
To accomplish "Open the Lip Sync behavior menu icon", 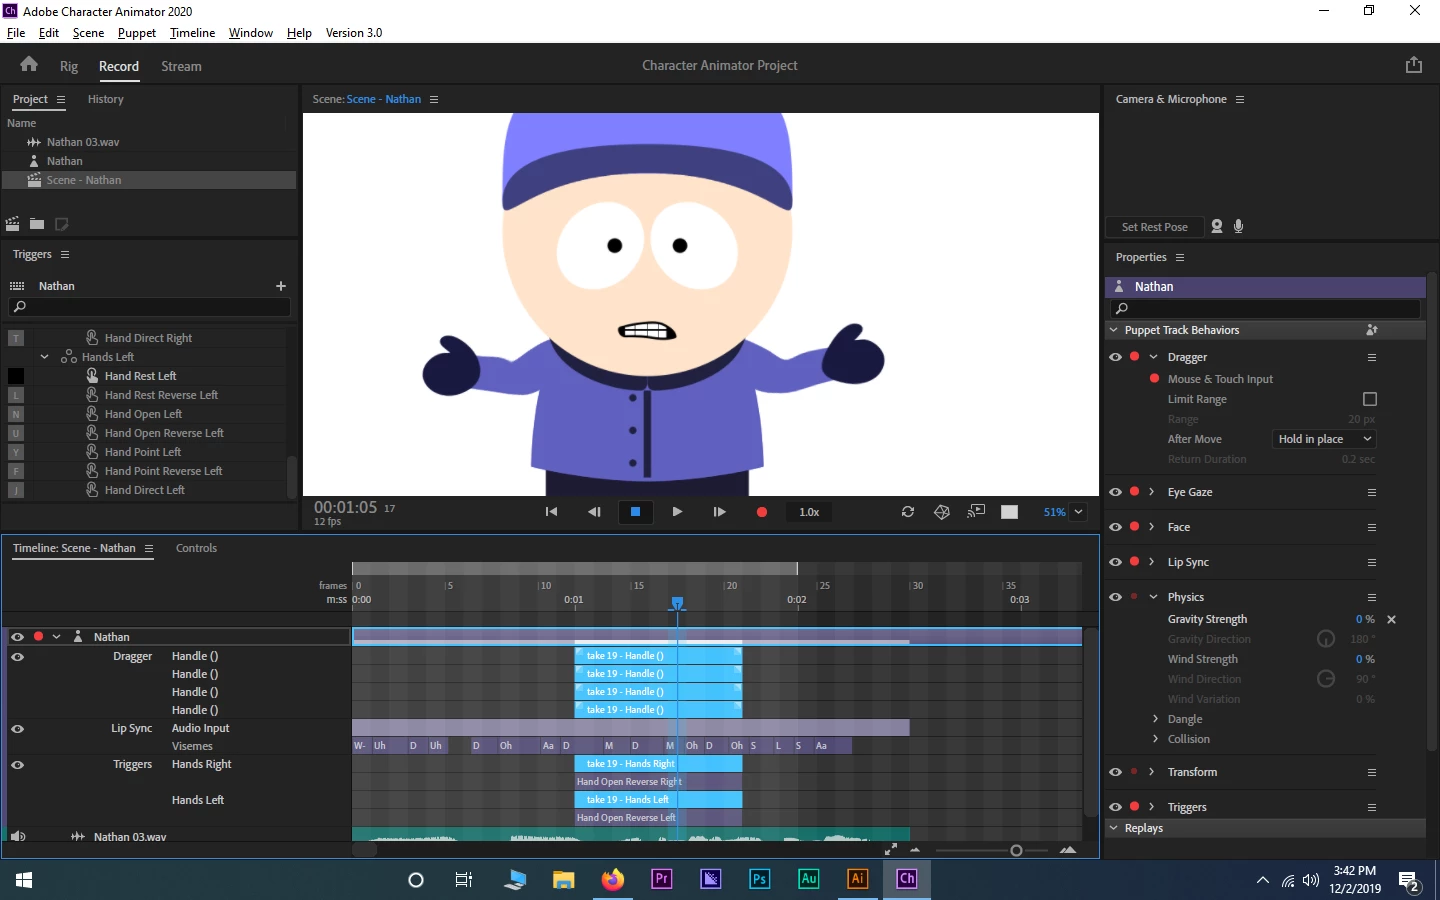I will click(1372, 562).
